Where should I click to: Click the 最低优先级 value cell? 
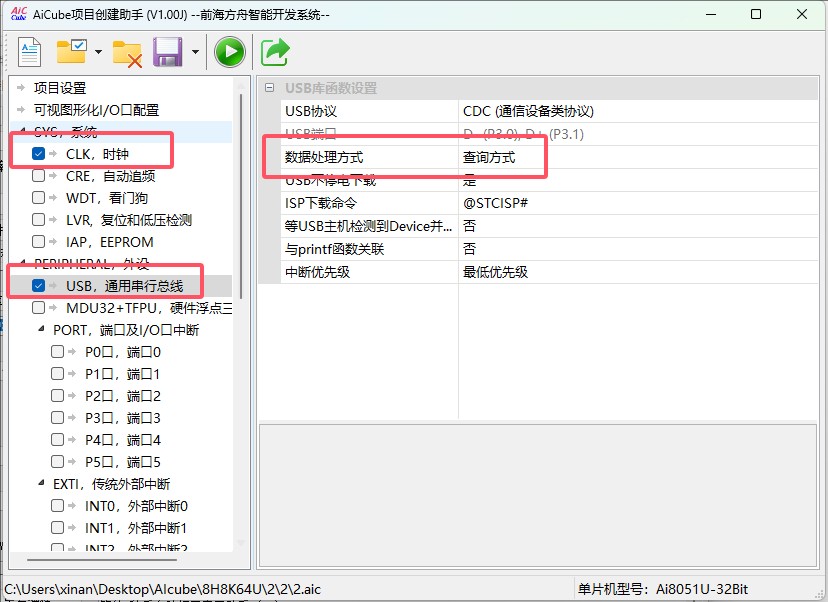pyautogui.click(x=638, y=272)
